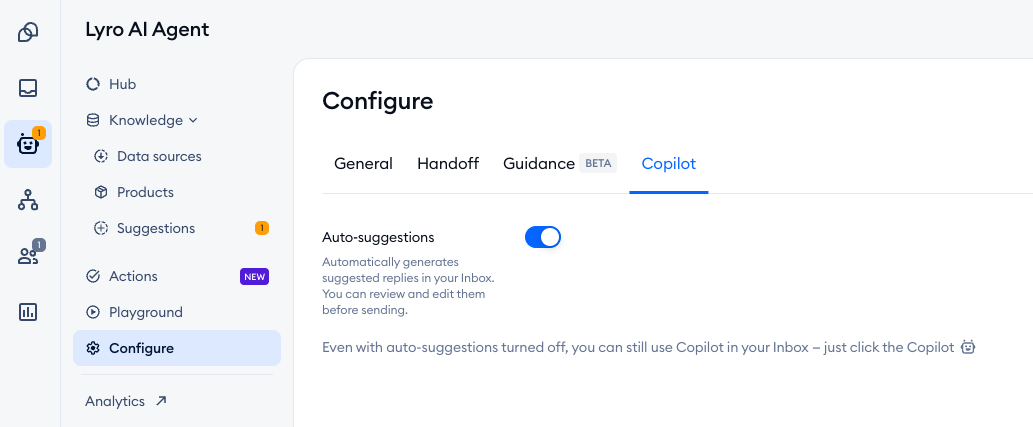
Task: Click the Copilot robot icon in hint text
Action: tap(967, 347)
